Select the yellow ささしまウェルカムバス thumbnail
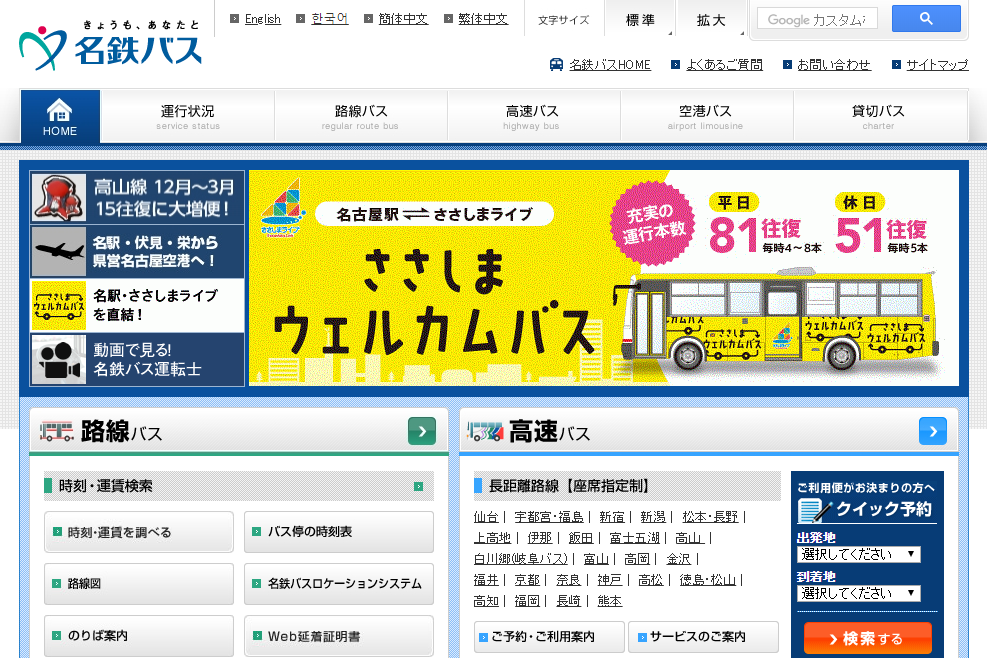This screenshot has width=987, height=658. (59, 305)
